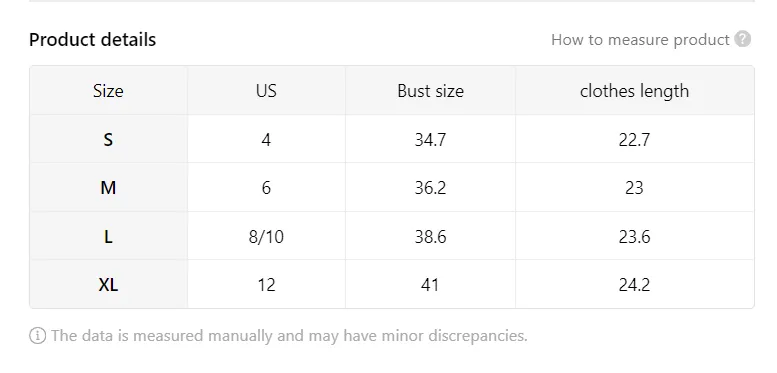Viewport: 777px width, 373px height.
Task: Select the US column header
Action: (x=266, y=91)
